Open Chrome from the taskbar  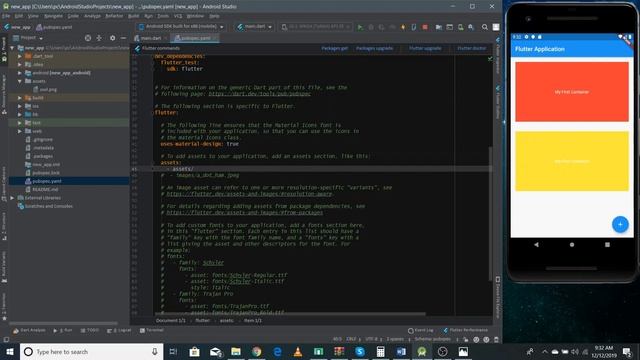[256, 351]
